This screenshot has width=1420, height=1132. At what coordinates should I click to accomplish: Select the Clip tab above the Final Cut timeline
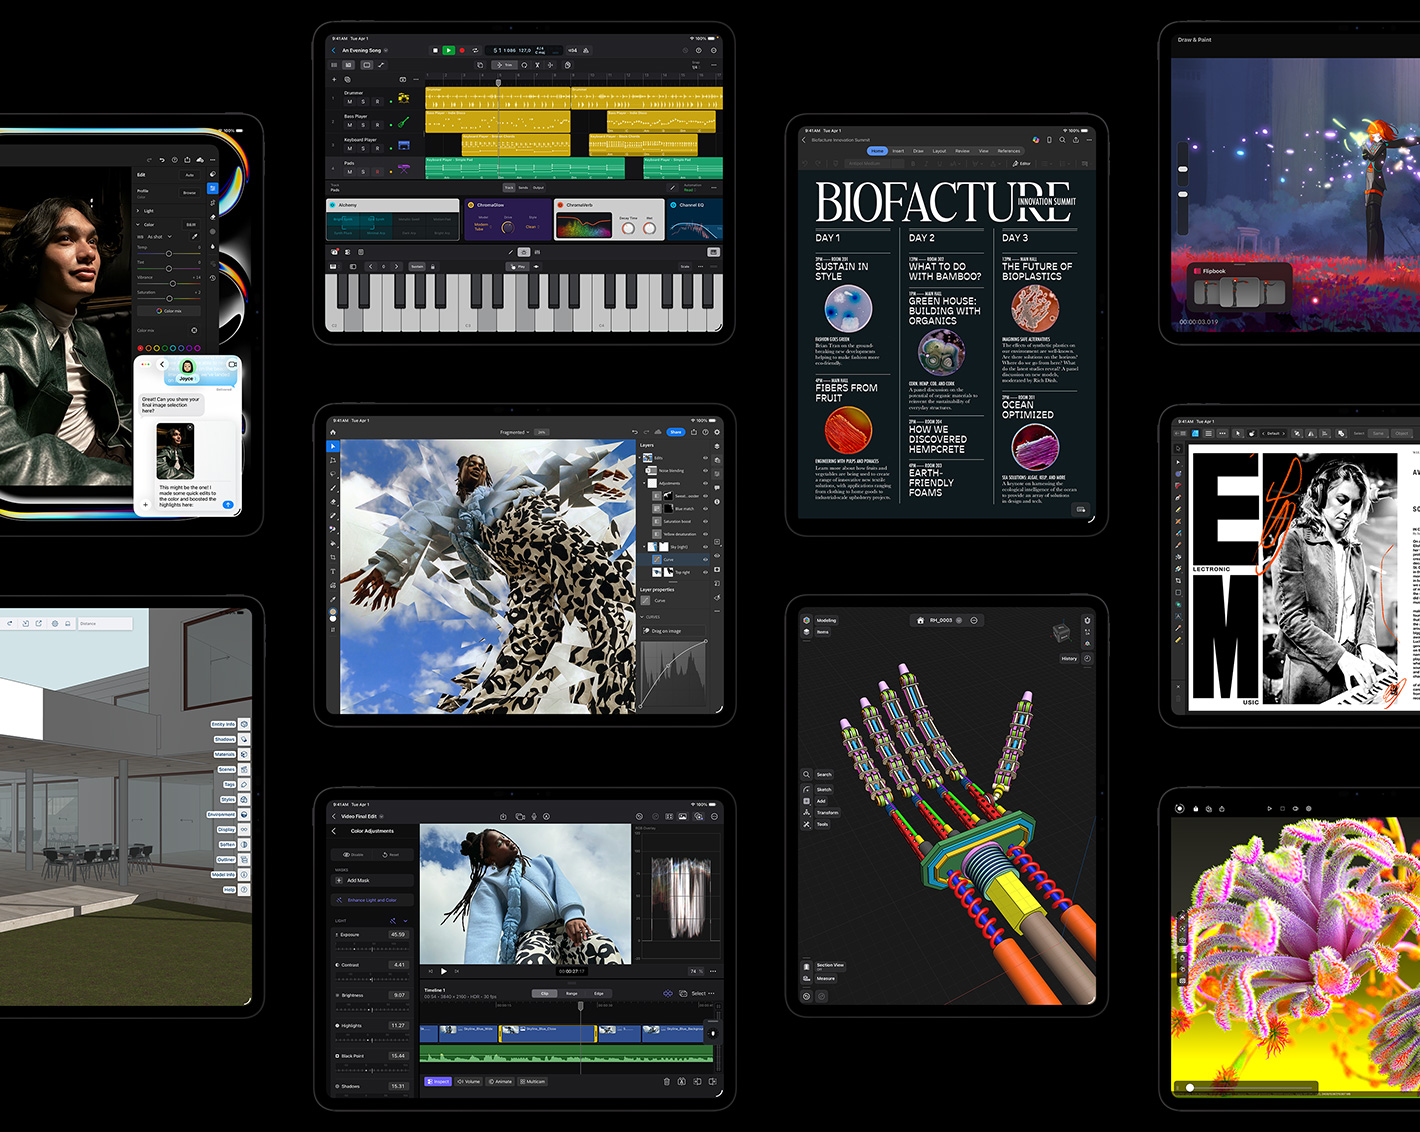click(544, 994)
